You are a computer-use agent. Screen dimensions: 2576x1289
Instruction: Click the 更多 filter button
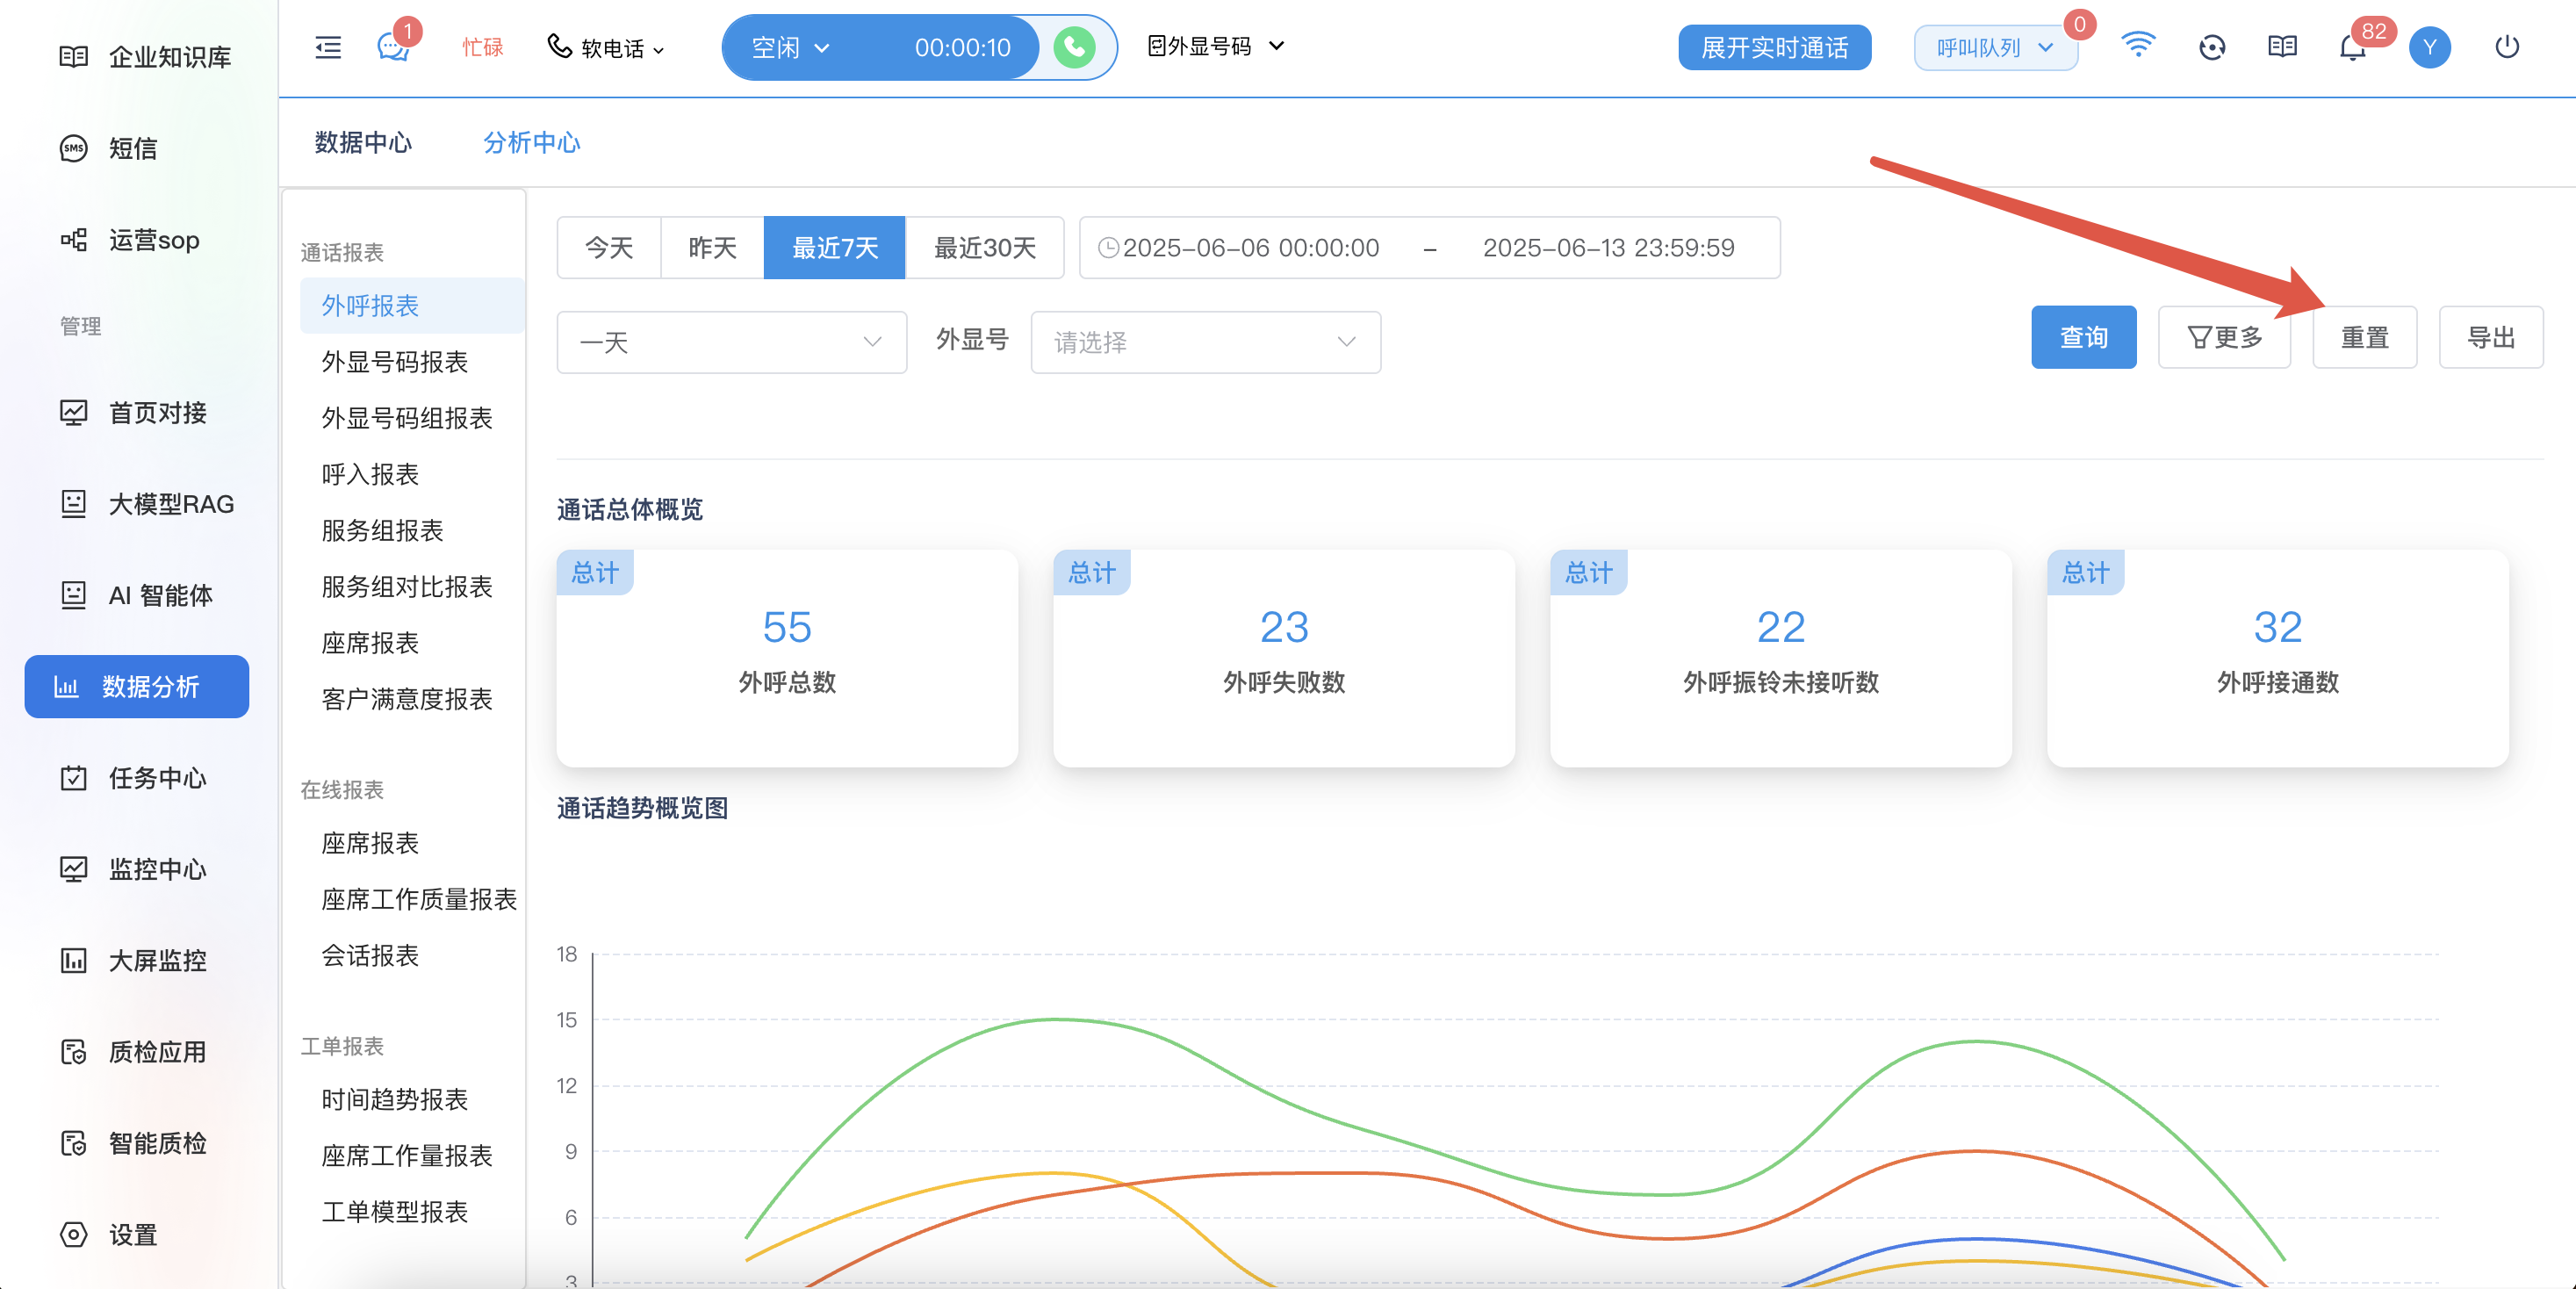[2224, 337]
